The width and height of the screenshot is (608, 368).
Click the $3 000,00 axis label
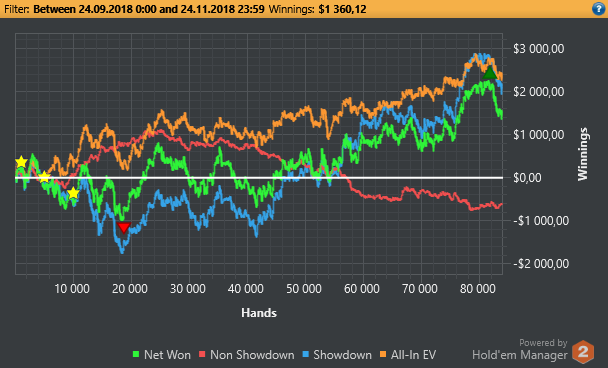point(539,49)
